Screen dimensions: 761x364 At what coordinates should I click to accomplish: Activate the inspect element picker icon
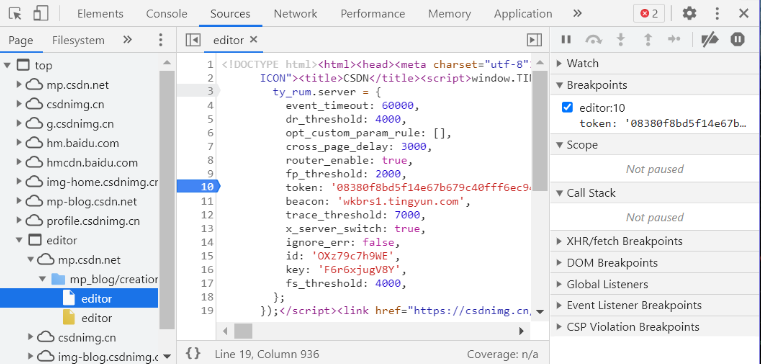pos(16,14)
